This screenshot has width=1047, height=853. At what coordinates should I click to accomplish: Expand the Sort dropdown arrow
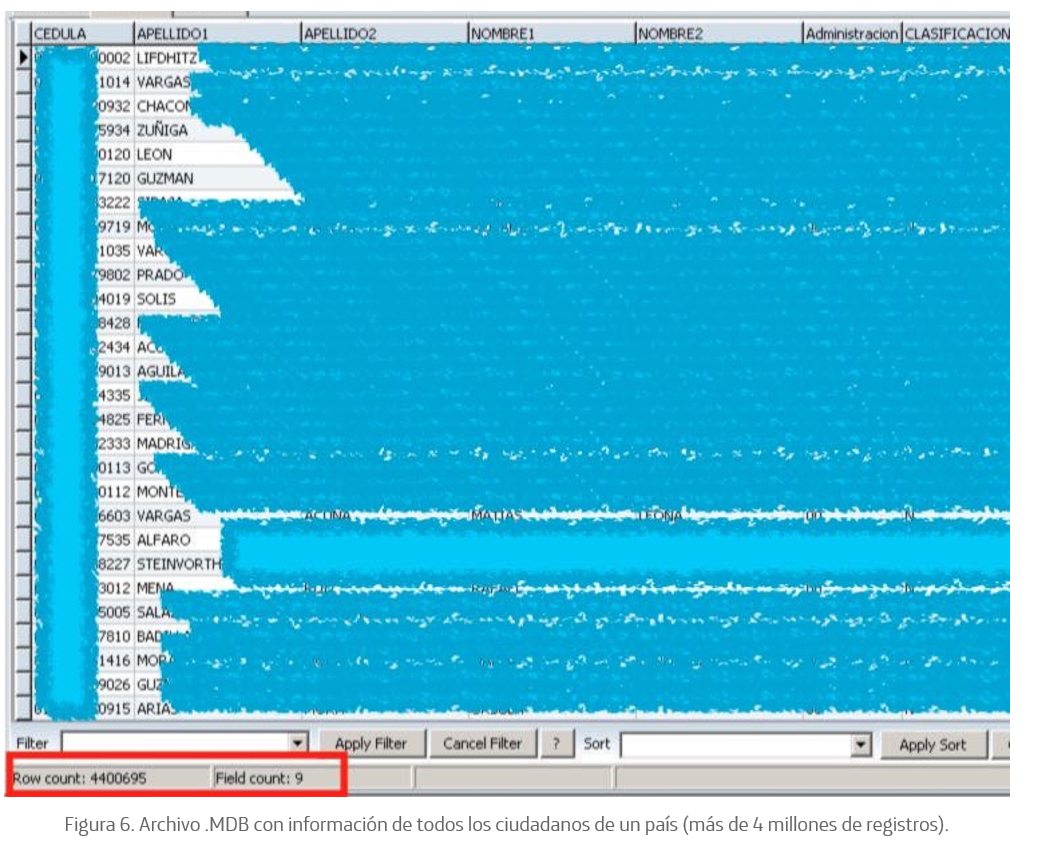click(x=861, y=745)
